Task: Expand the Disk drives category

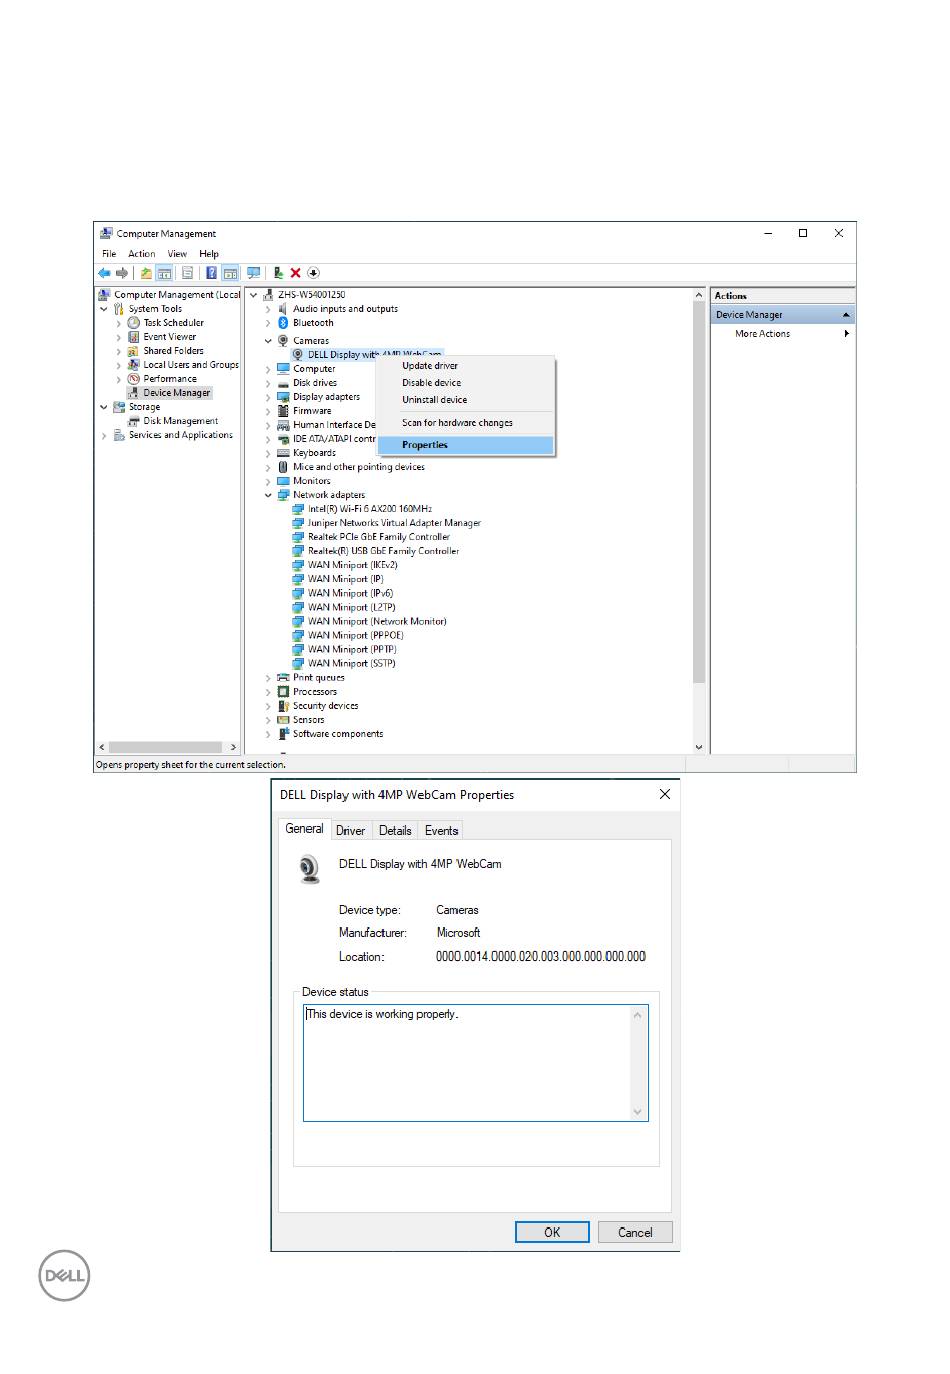Action: point(268,383)
